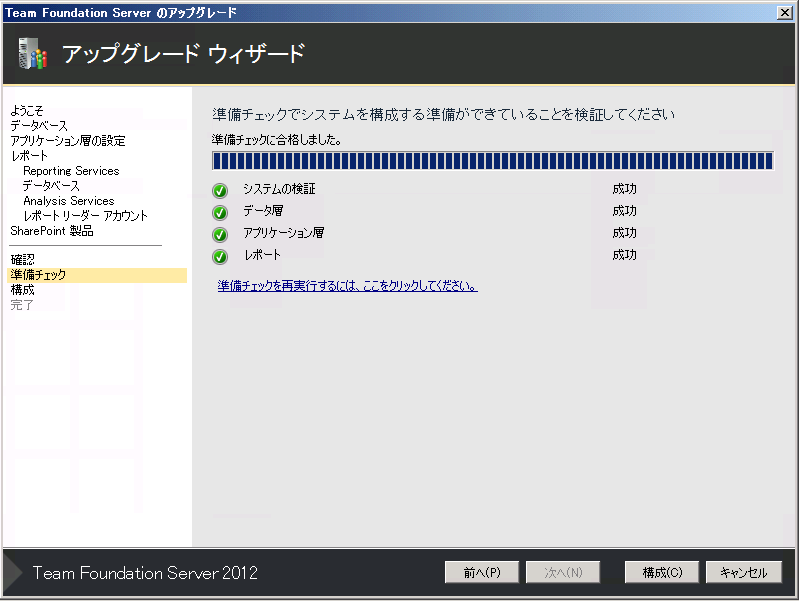This screenshot has width=799, height=601.
Task: Click the arrow icon beside Team Foundation Server 2012
Action: (13, 572)
